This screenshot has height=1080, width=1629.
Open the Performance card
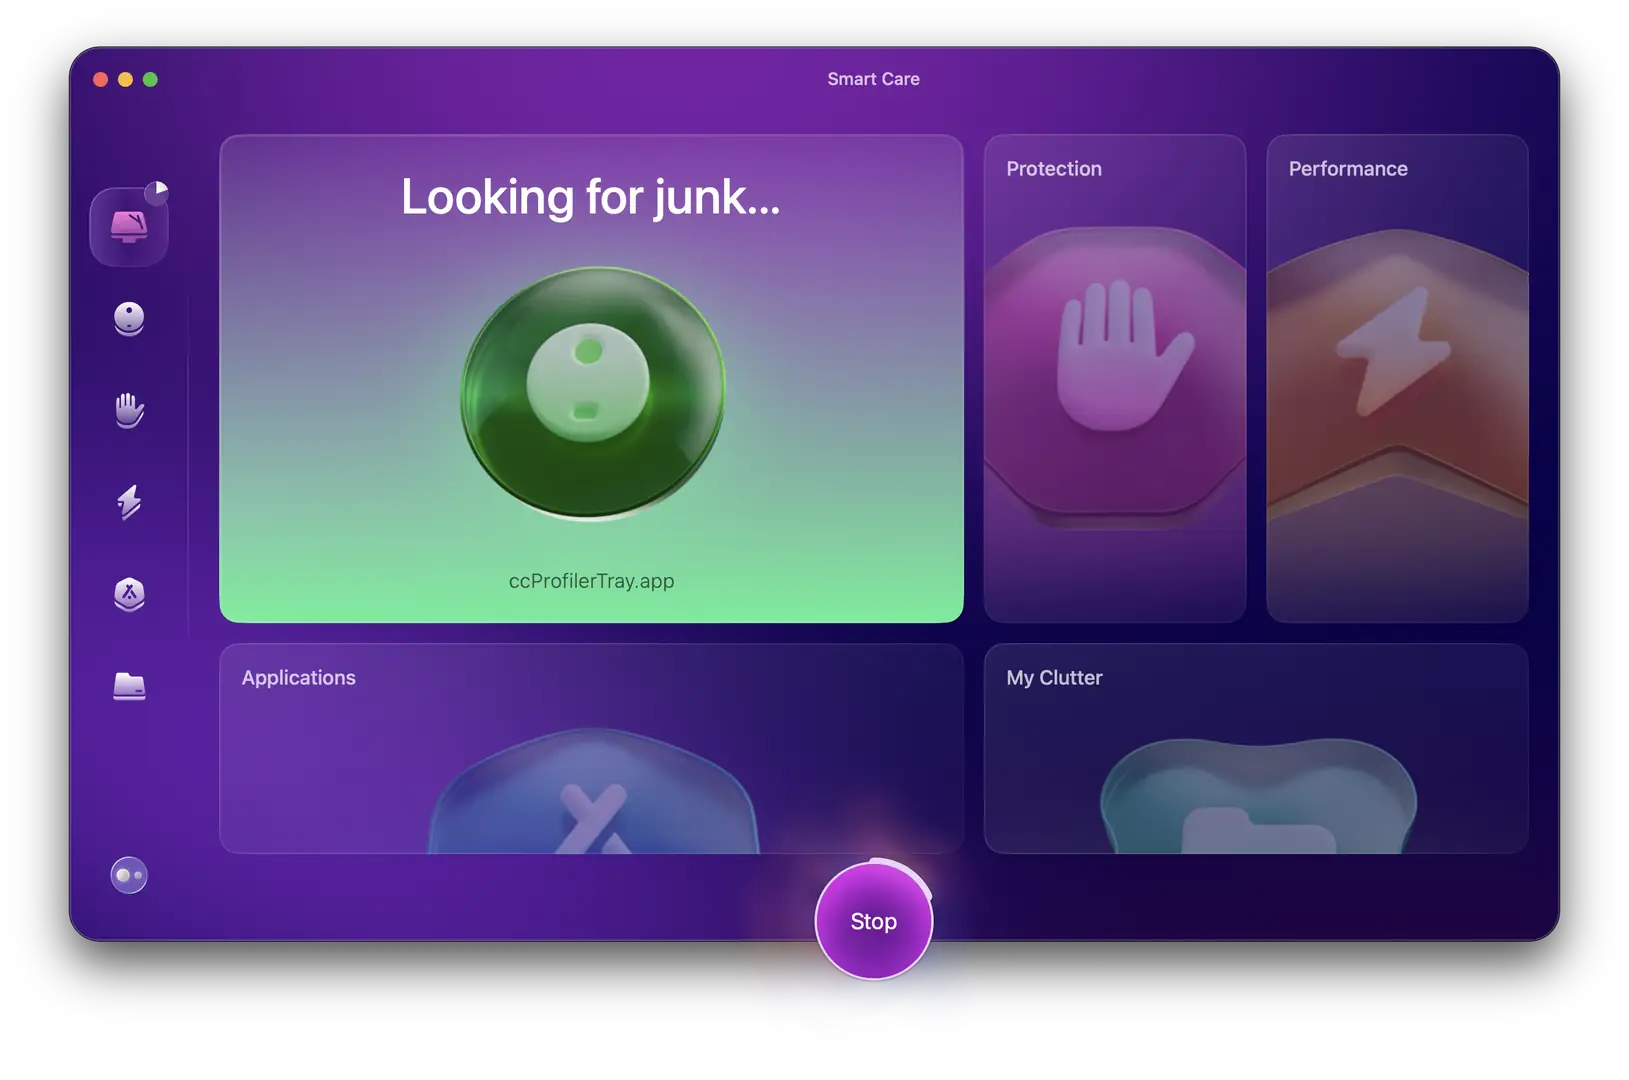coord(1397,379)
